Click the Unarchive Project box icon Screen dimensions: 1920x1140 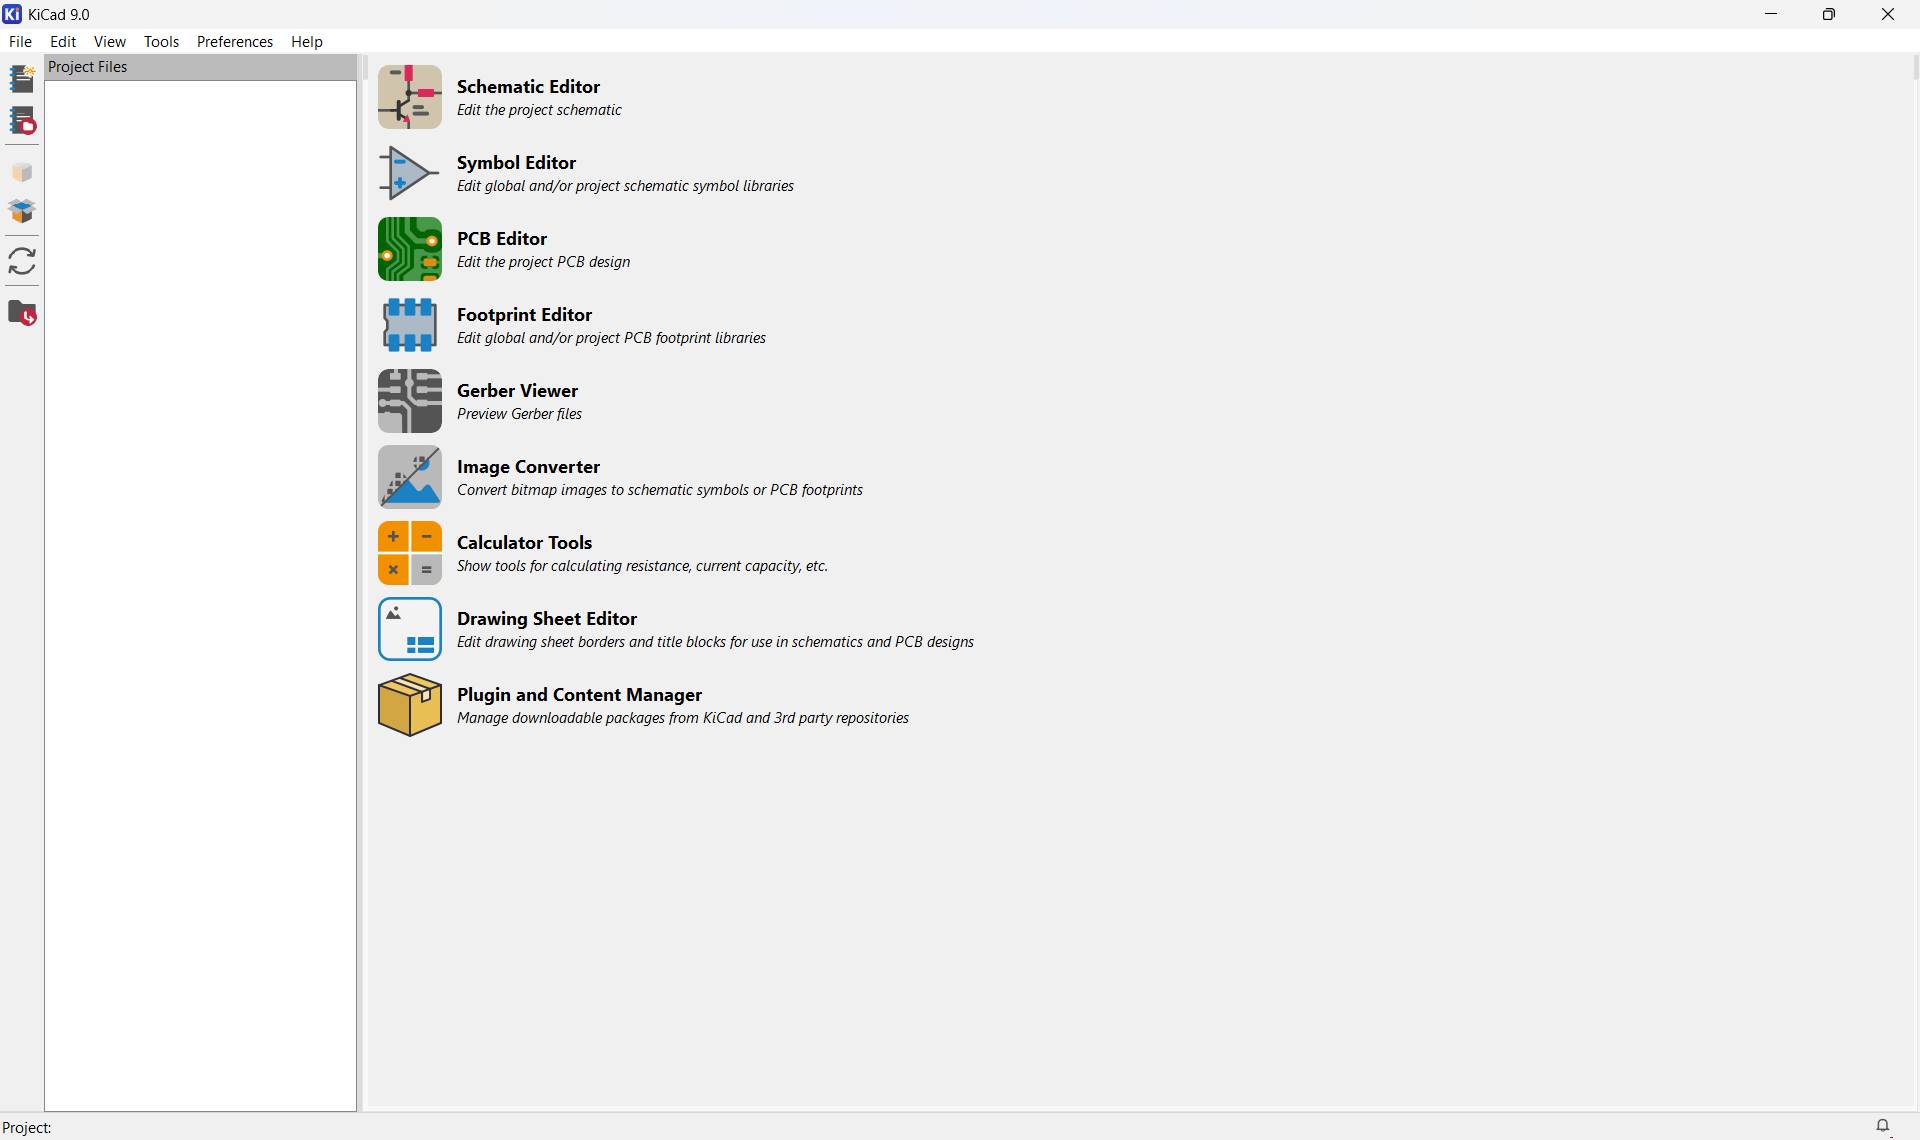pos(22,211)
